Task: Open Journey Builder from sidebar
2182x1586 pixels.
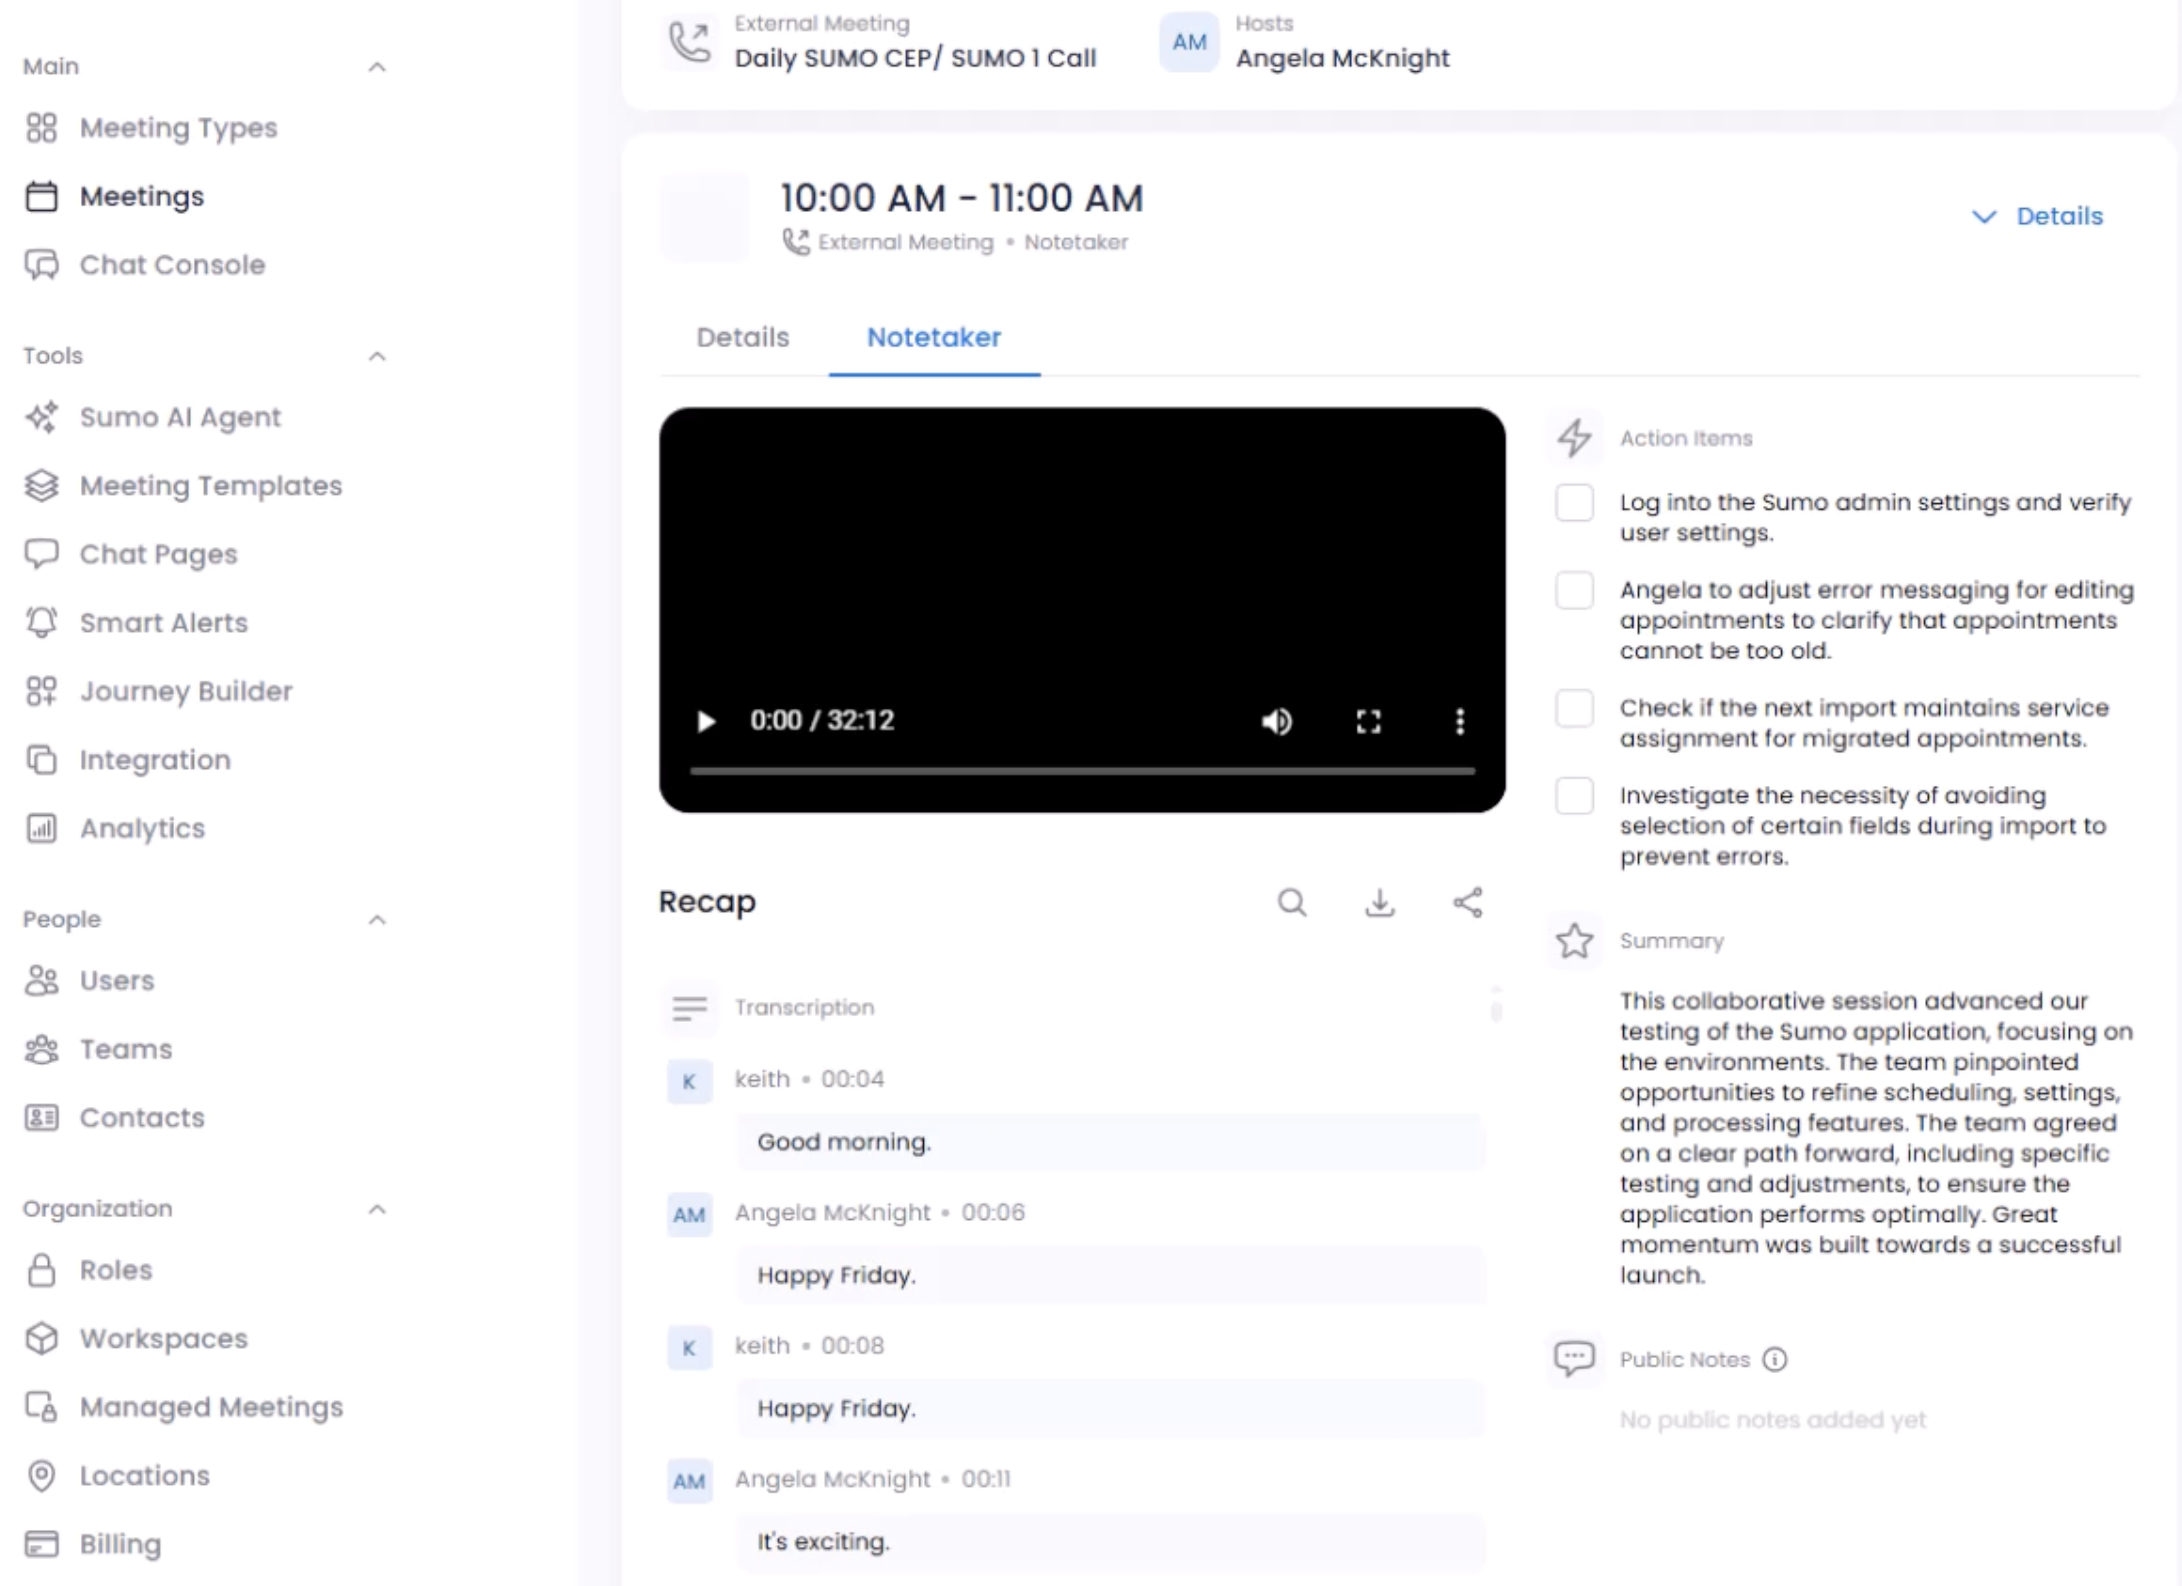Action: [x=186, y=691]
